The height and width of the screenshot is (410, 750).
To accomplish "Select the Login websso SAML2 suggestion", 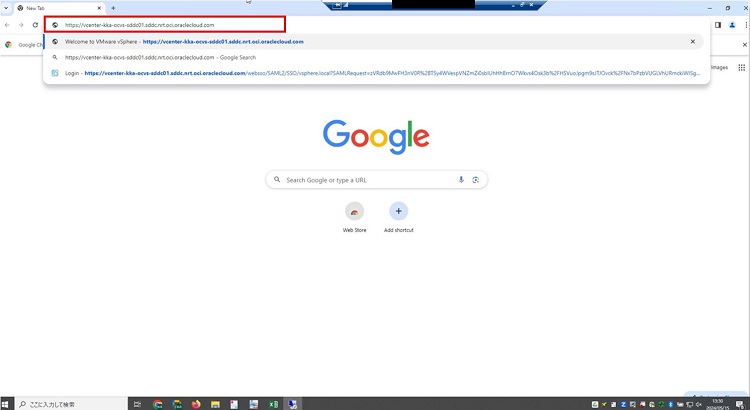I will [x=373, y=73].
